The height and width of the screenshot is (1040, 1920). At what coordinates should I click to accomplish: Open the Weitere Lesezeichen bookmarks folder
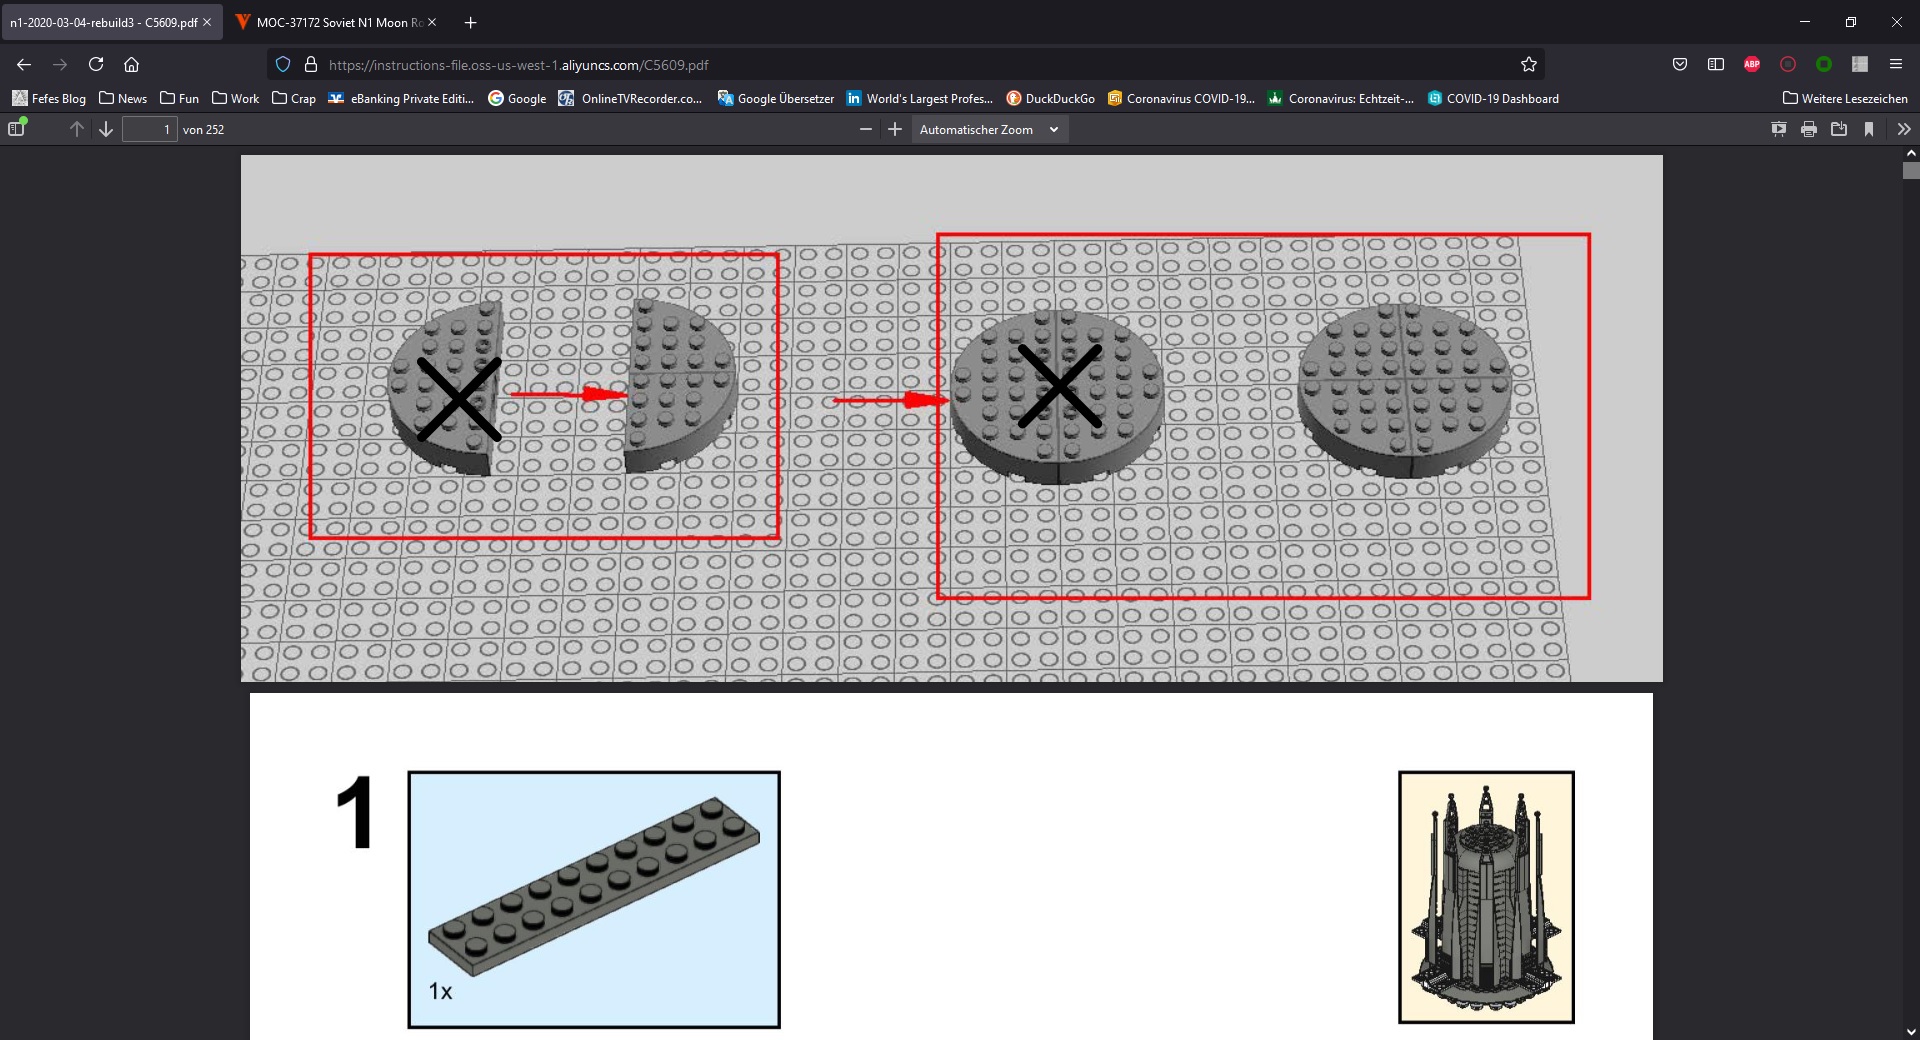[1845, 98]
